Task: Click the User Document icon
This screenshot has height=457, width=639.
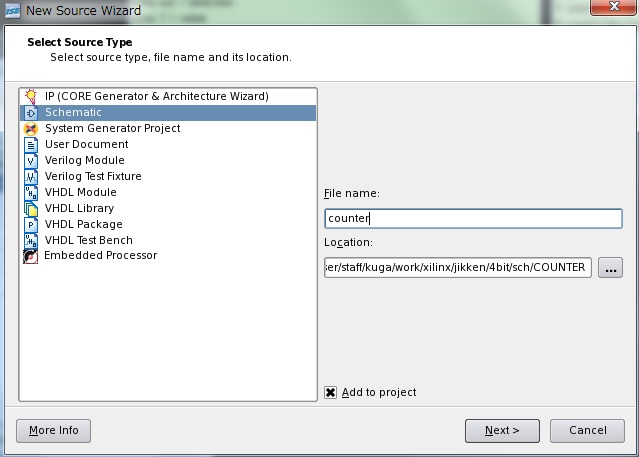Action: pyautogui.click(x=31, y=144)
